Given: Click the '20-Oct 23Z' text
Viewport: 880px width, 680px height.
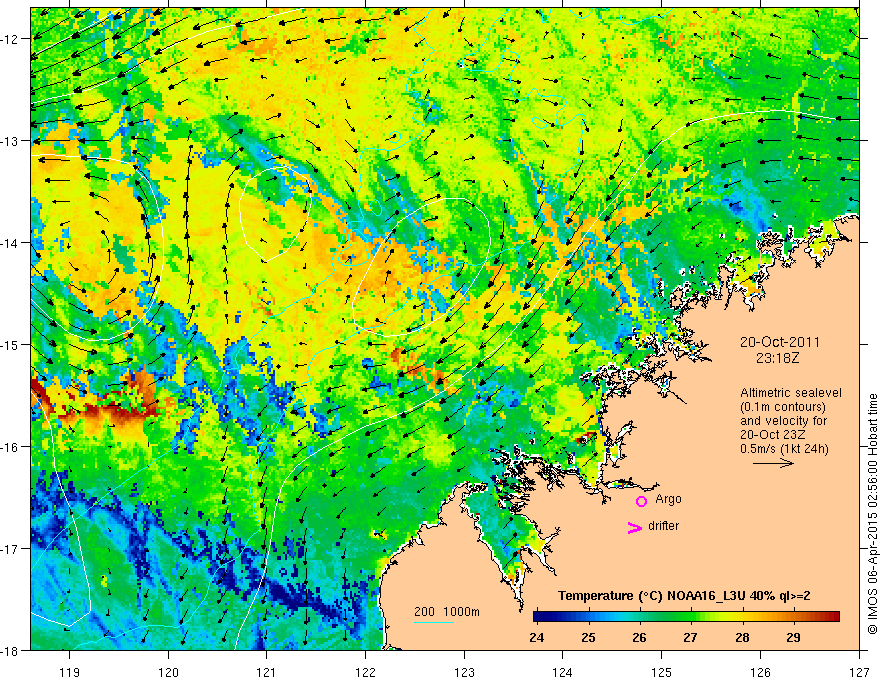Looking at the screenshot, I should click(774, 435).
